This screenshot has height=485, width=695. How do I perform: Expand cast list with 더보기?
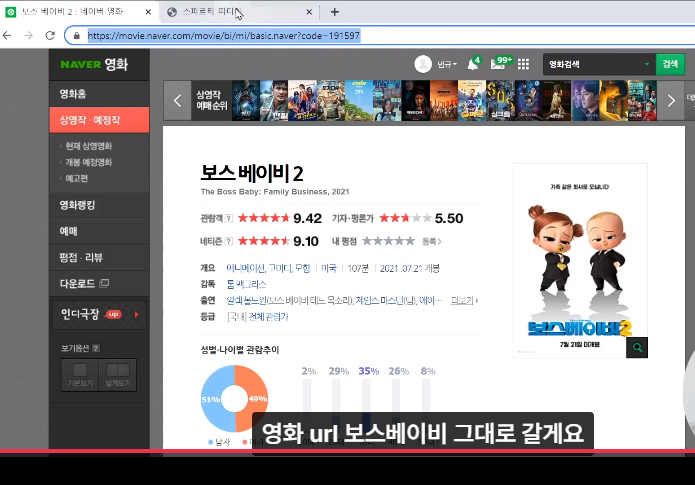pos(464,301)
